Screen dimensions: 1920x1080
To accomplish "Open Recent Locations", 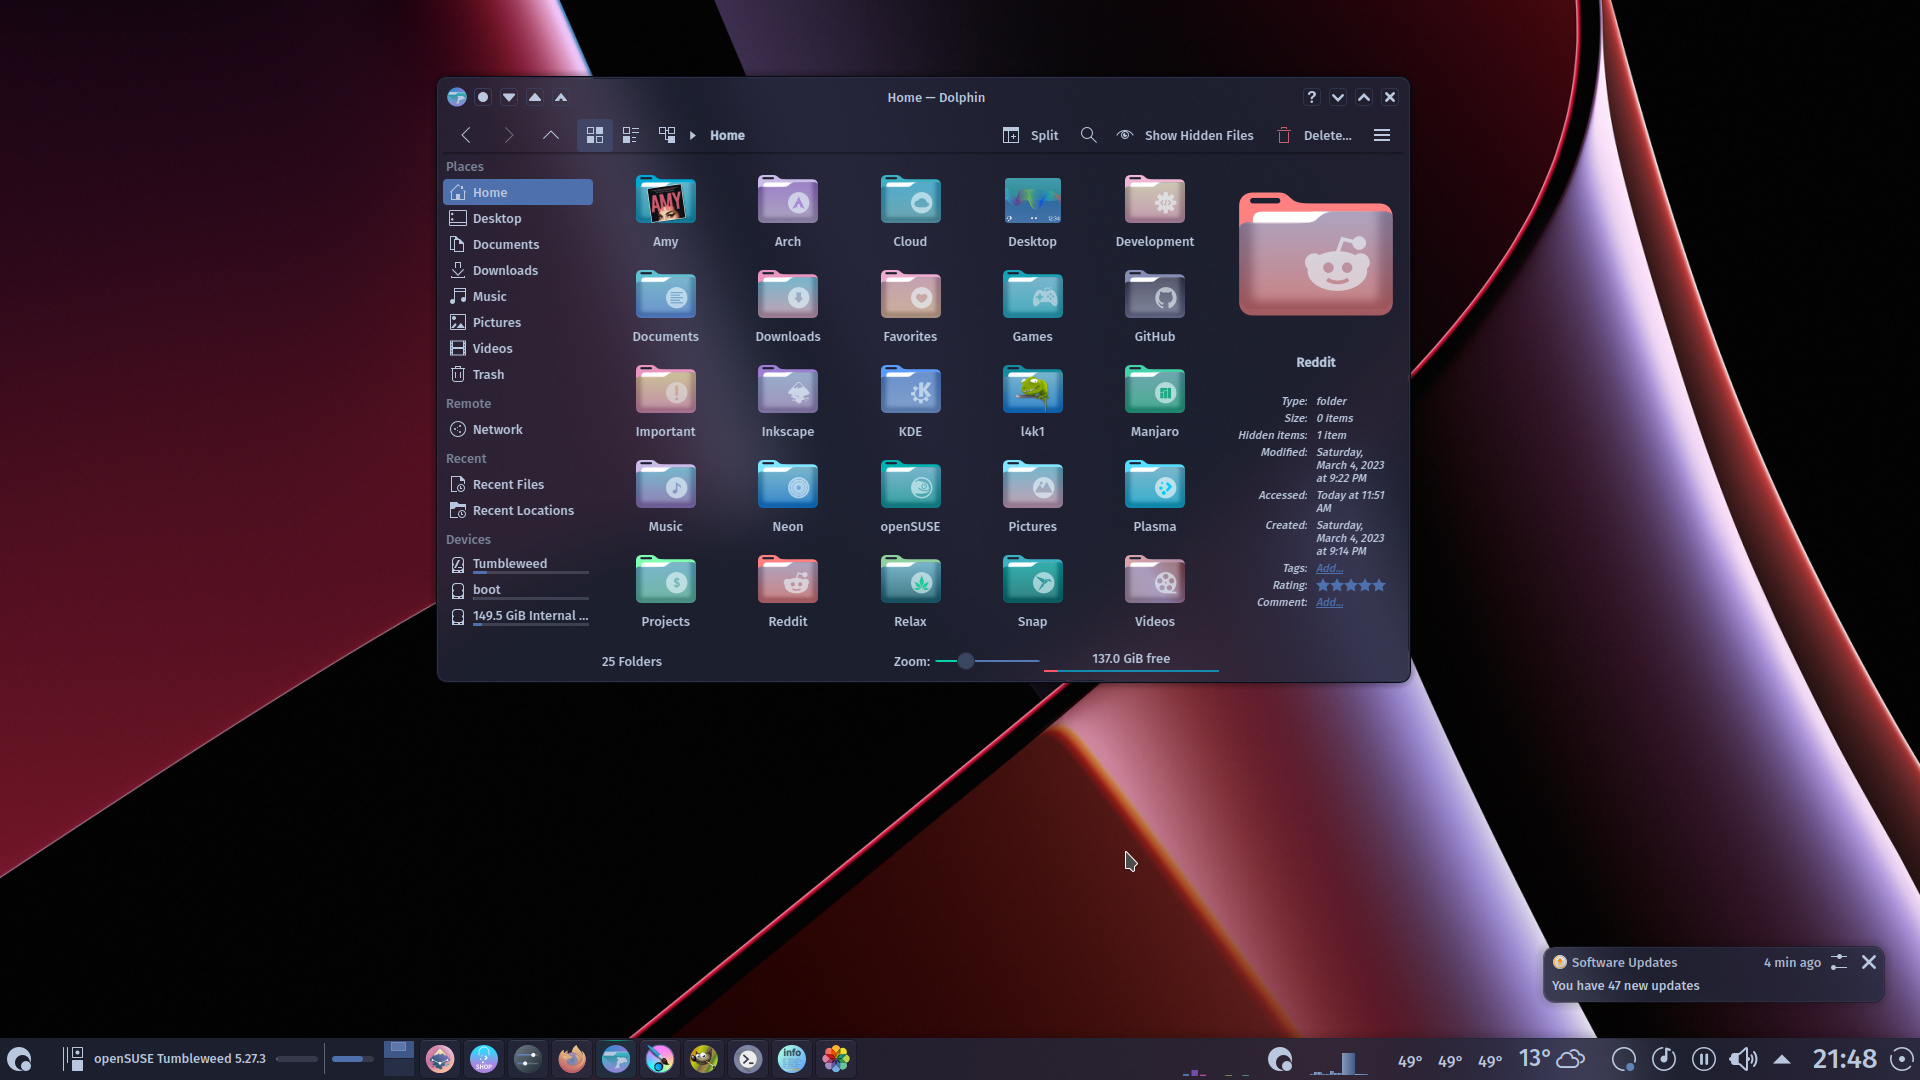I will (x=518, y=510).
